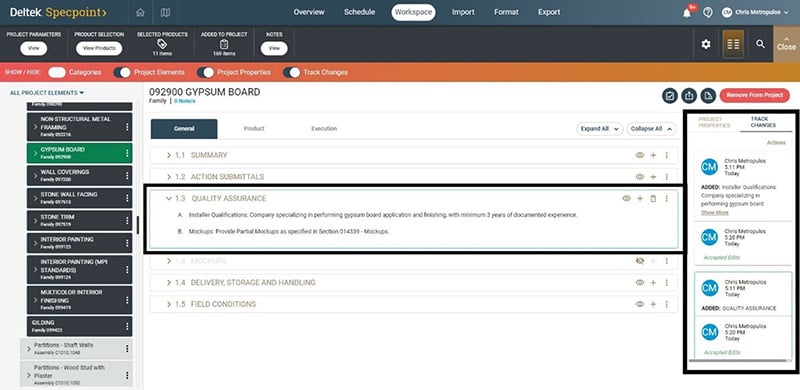Open the notifications bell
800x390 pixels.
[687, 13]
